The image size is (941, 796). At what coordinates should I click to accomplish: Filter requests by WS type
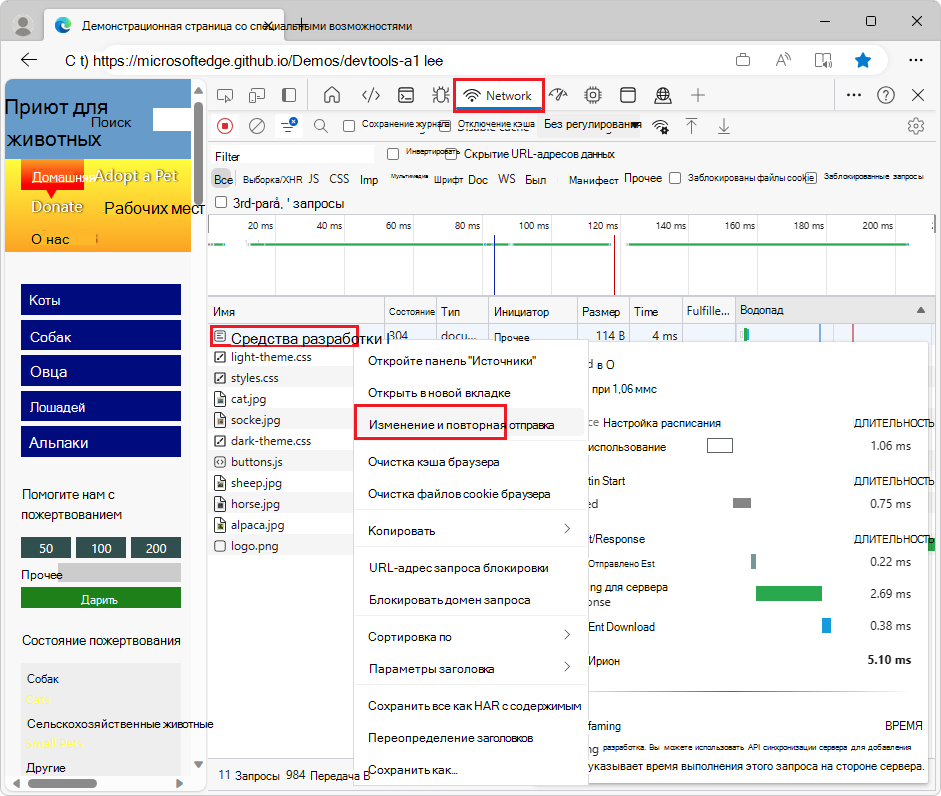507,179
